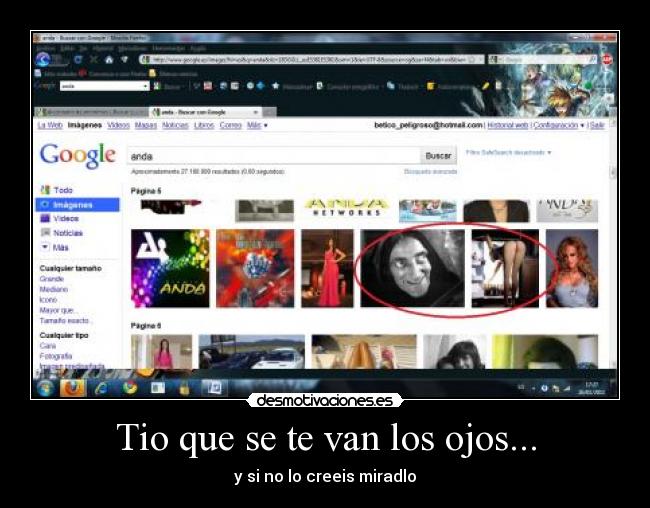Image resolution: width=650 pixels, height=508 pixels.
Task: Open the Libros link
Action: click(x=204, y=125)
